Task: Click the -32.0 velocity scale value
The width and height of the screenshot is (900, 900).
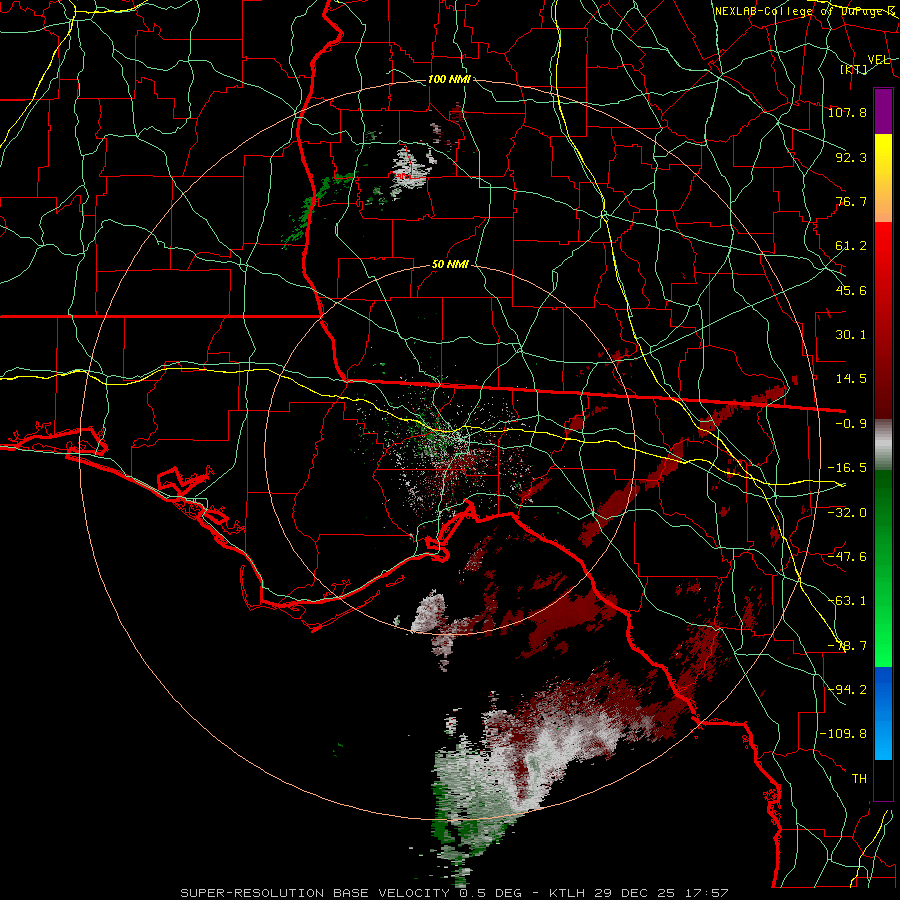Action: [847, 512]
